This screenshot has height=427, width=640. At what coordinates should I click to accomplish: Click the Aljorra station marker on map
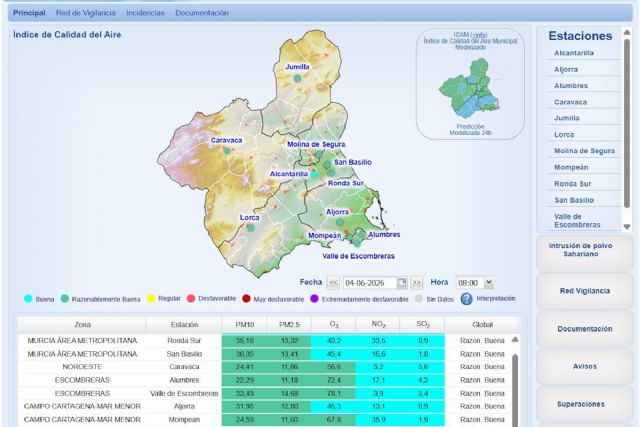[340, 222]
